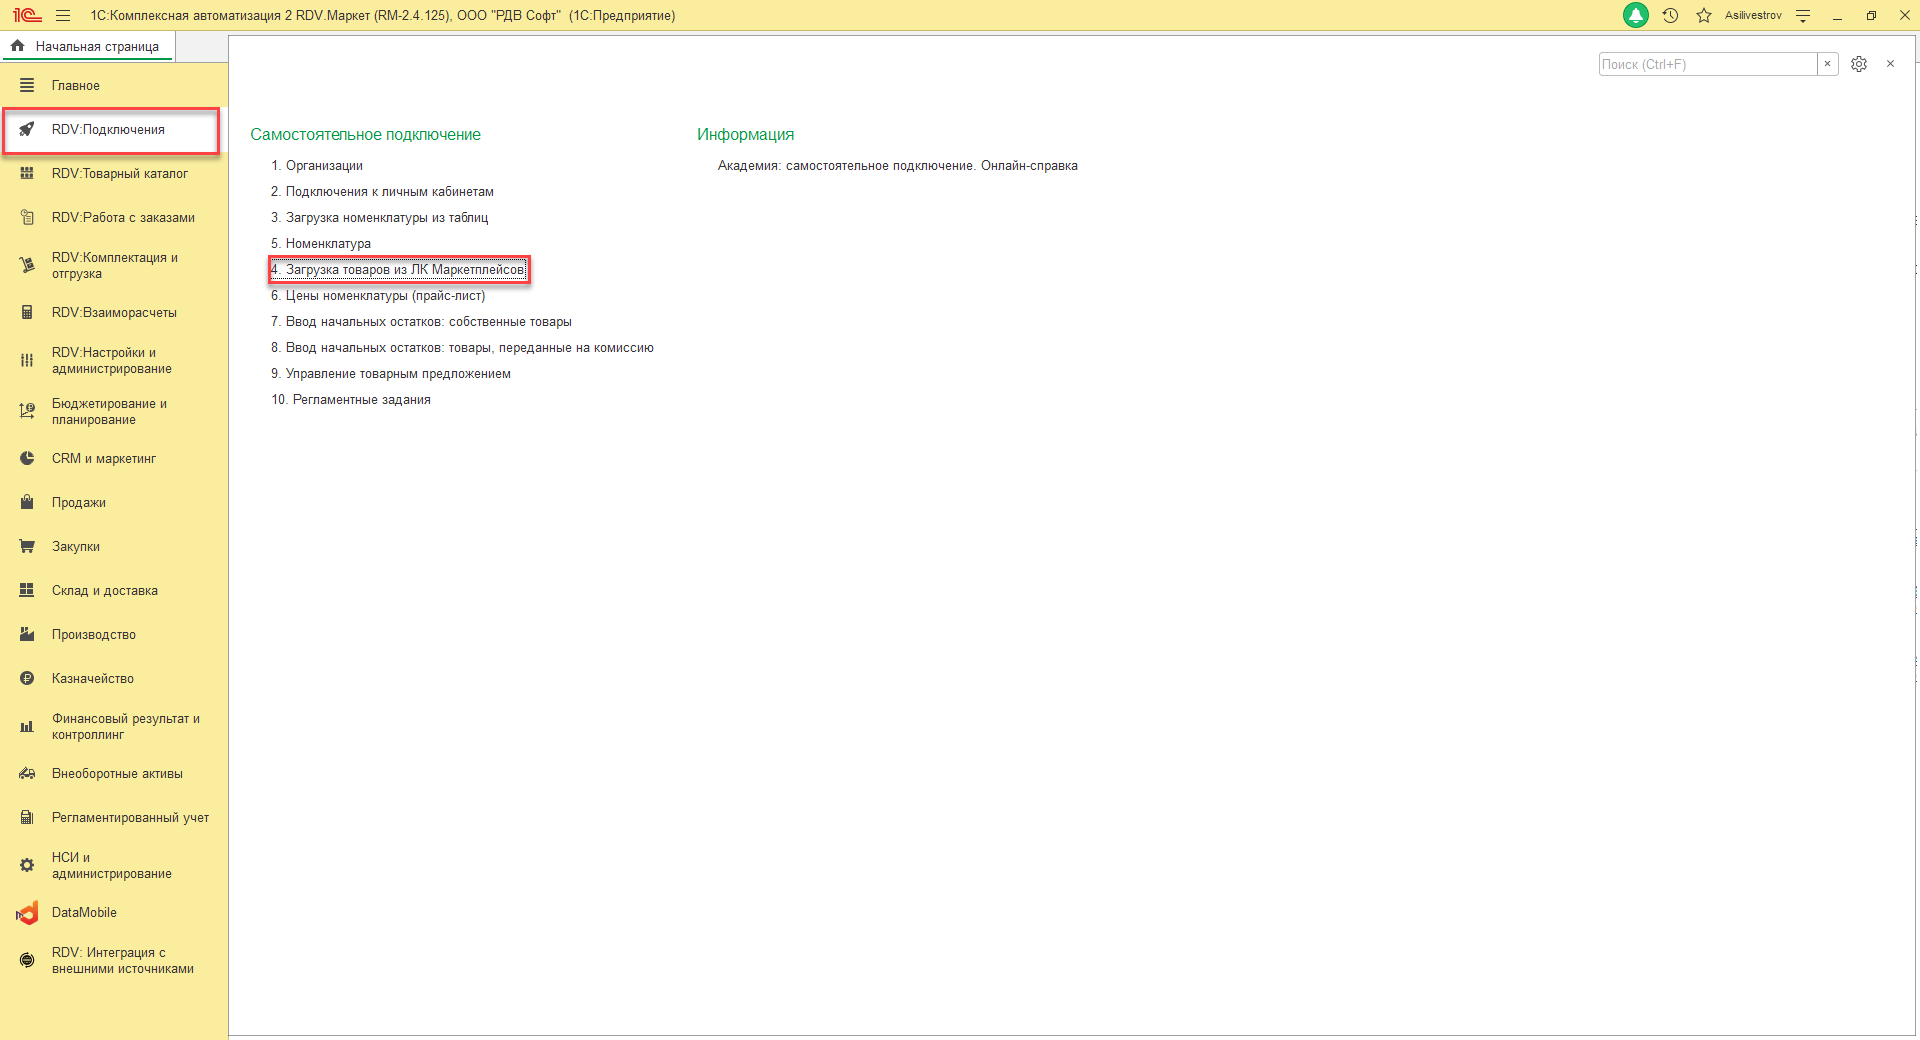Click the rocket icon for RDV:Подключения
The width and height of the screenshot is (1920, 1040).
pos(27,129)
